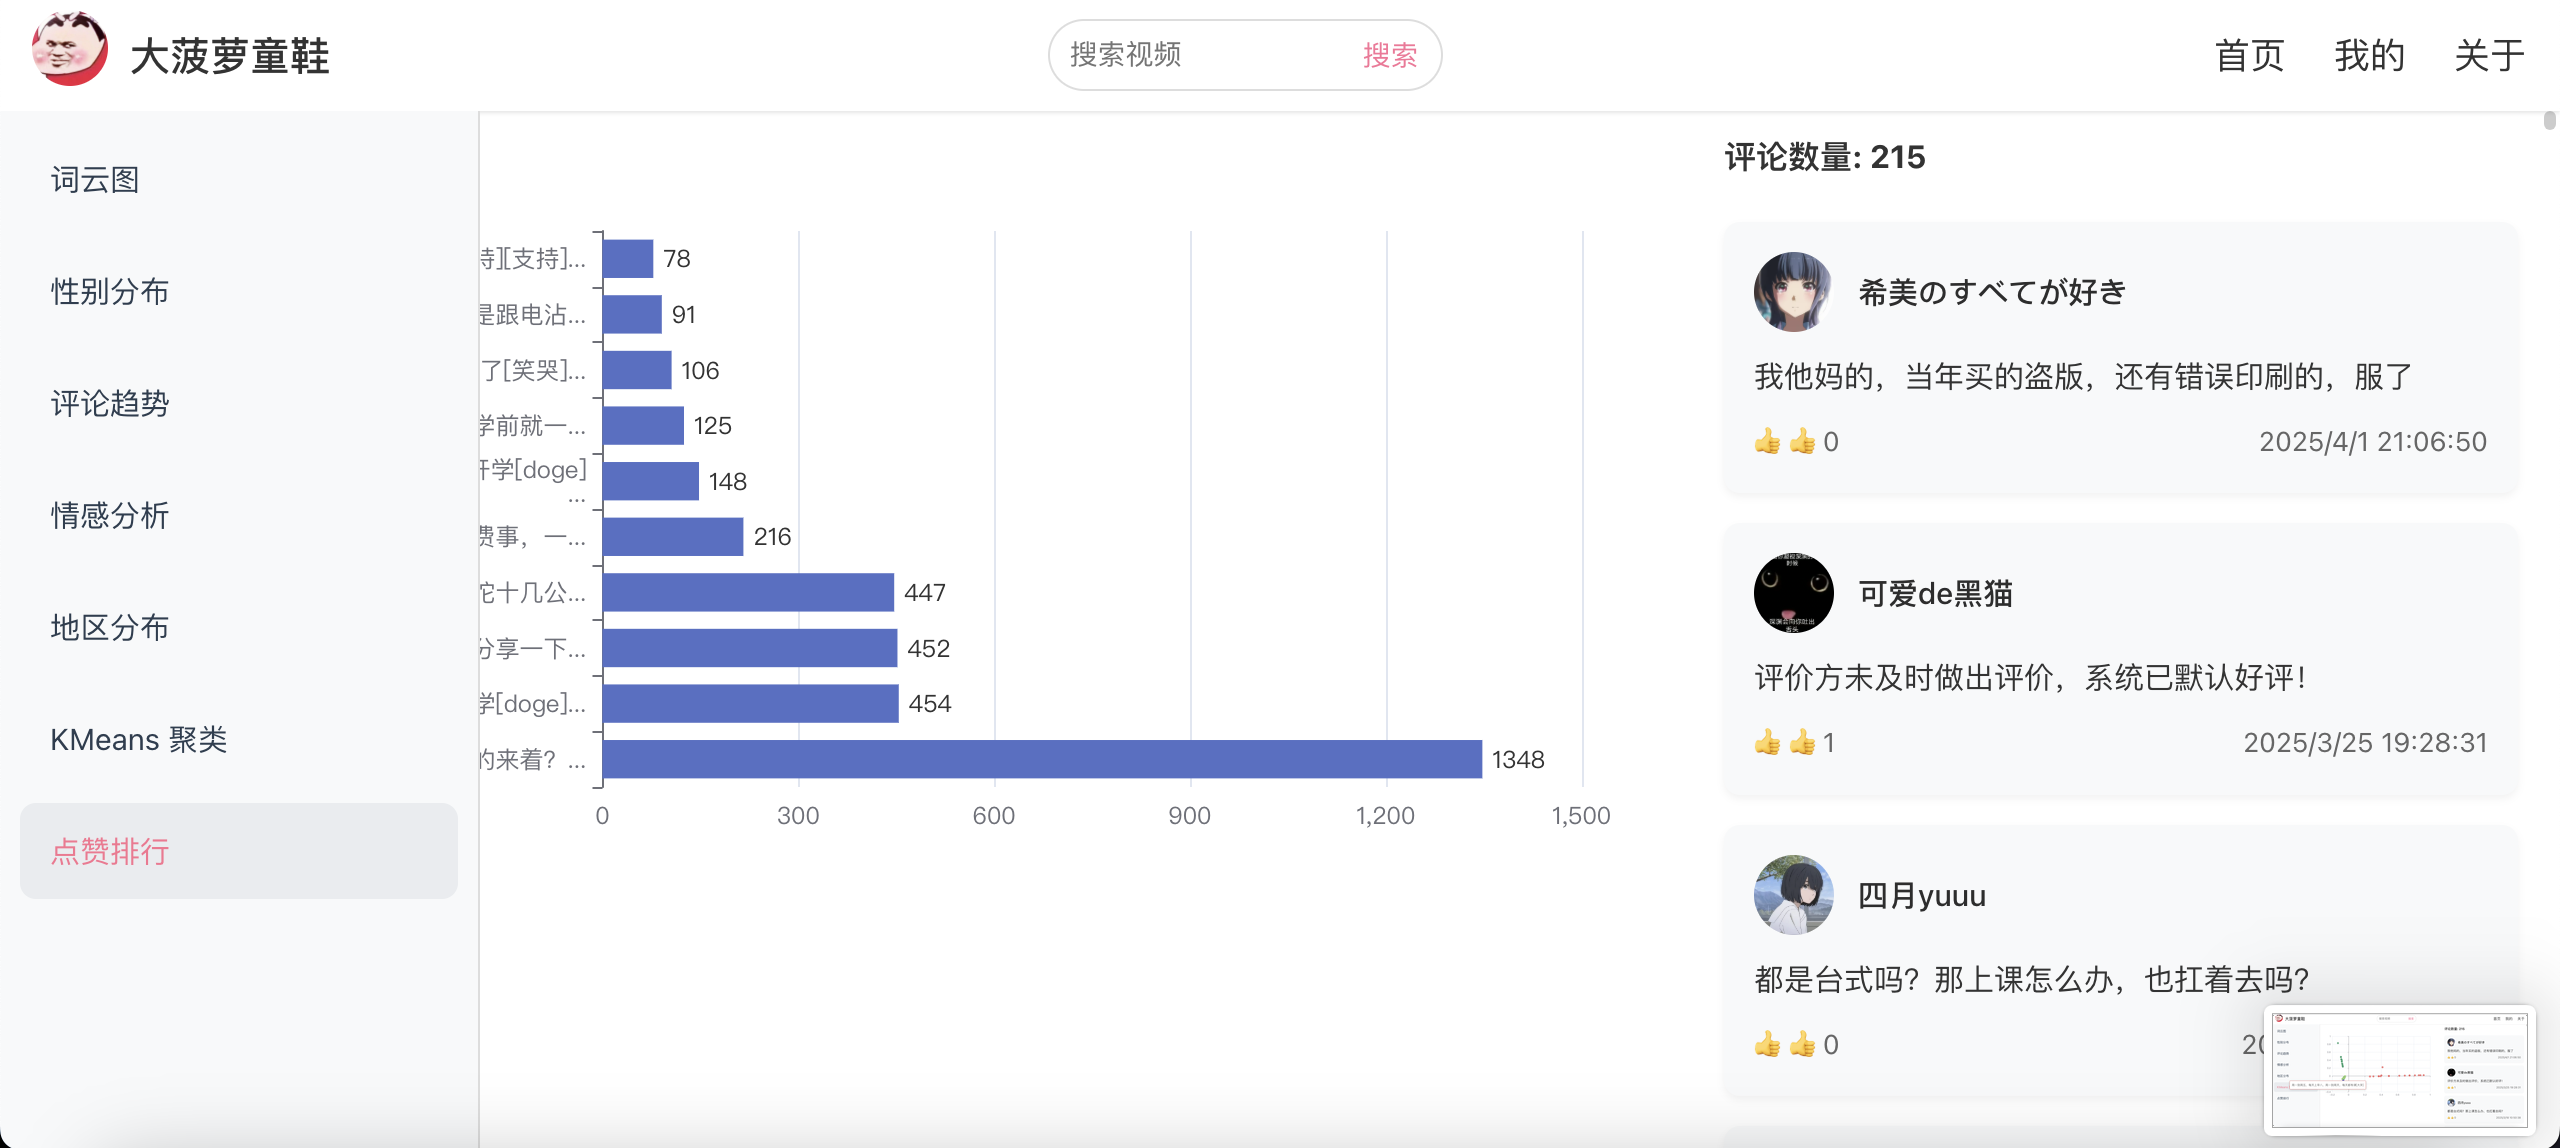2560x1148 pixels.
Task: Click 希美のすべてが好き user avatar
Action: [1793, 292]
